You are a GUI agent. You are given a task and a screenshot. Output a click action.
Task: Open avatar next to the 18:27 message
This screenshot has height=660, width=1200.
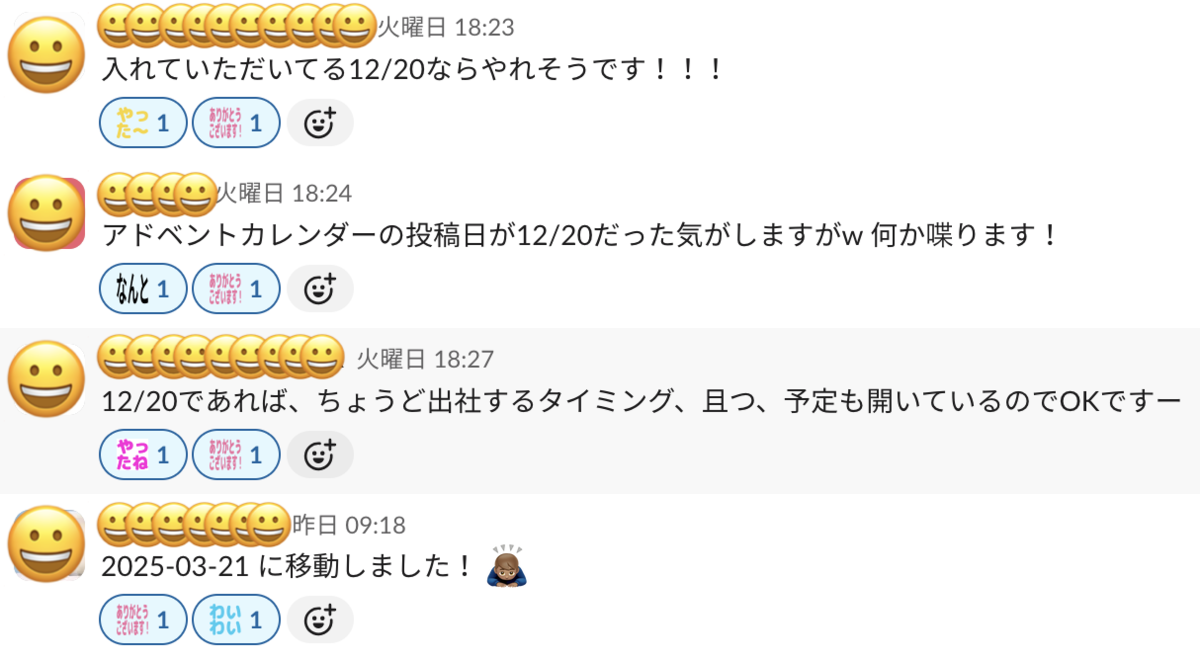46,379
